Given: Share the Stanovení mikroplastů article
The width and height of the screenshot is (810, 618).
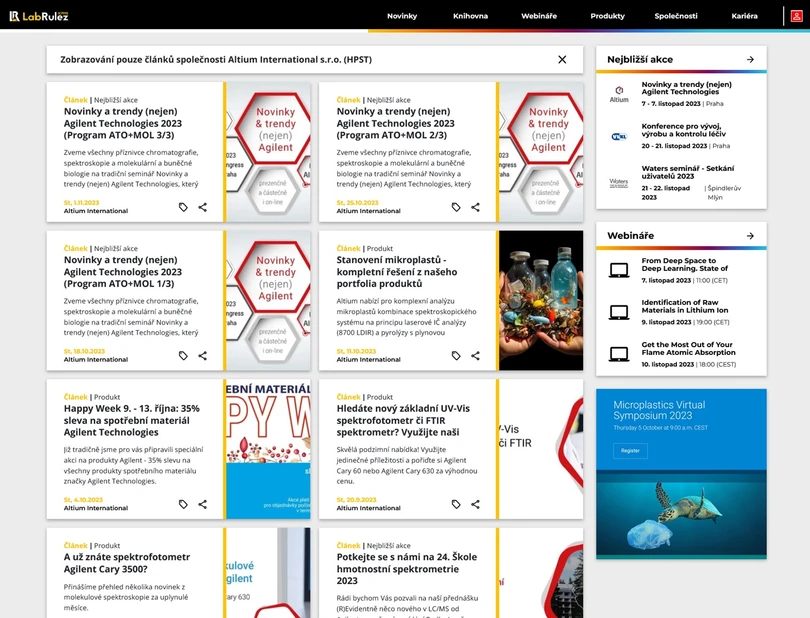Looking at the screenshot, I should click(476, 355).
